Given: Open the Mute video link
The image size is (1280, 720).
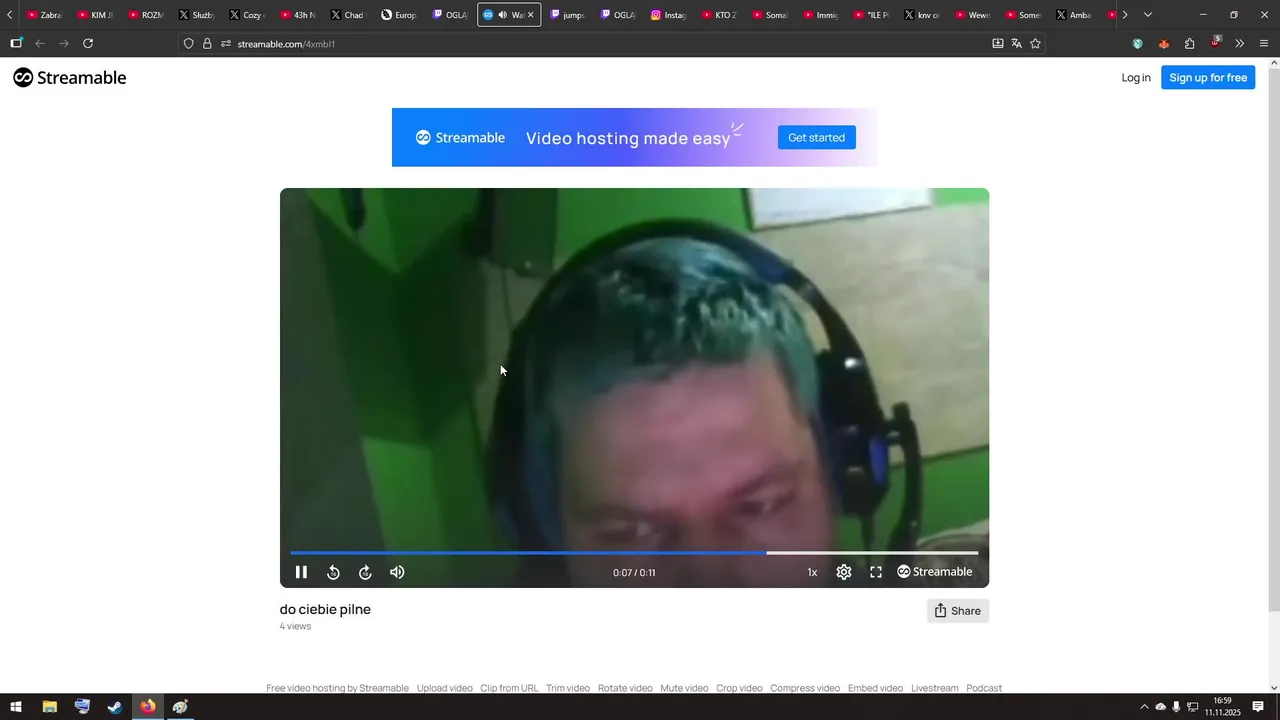Looking at the screenshot, I should click(x=684, y=688).
